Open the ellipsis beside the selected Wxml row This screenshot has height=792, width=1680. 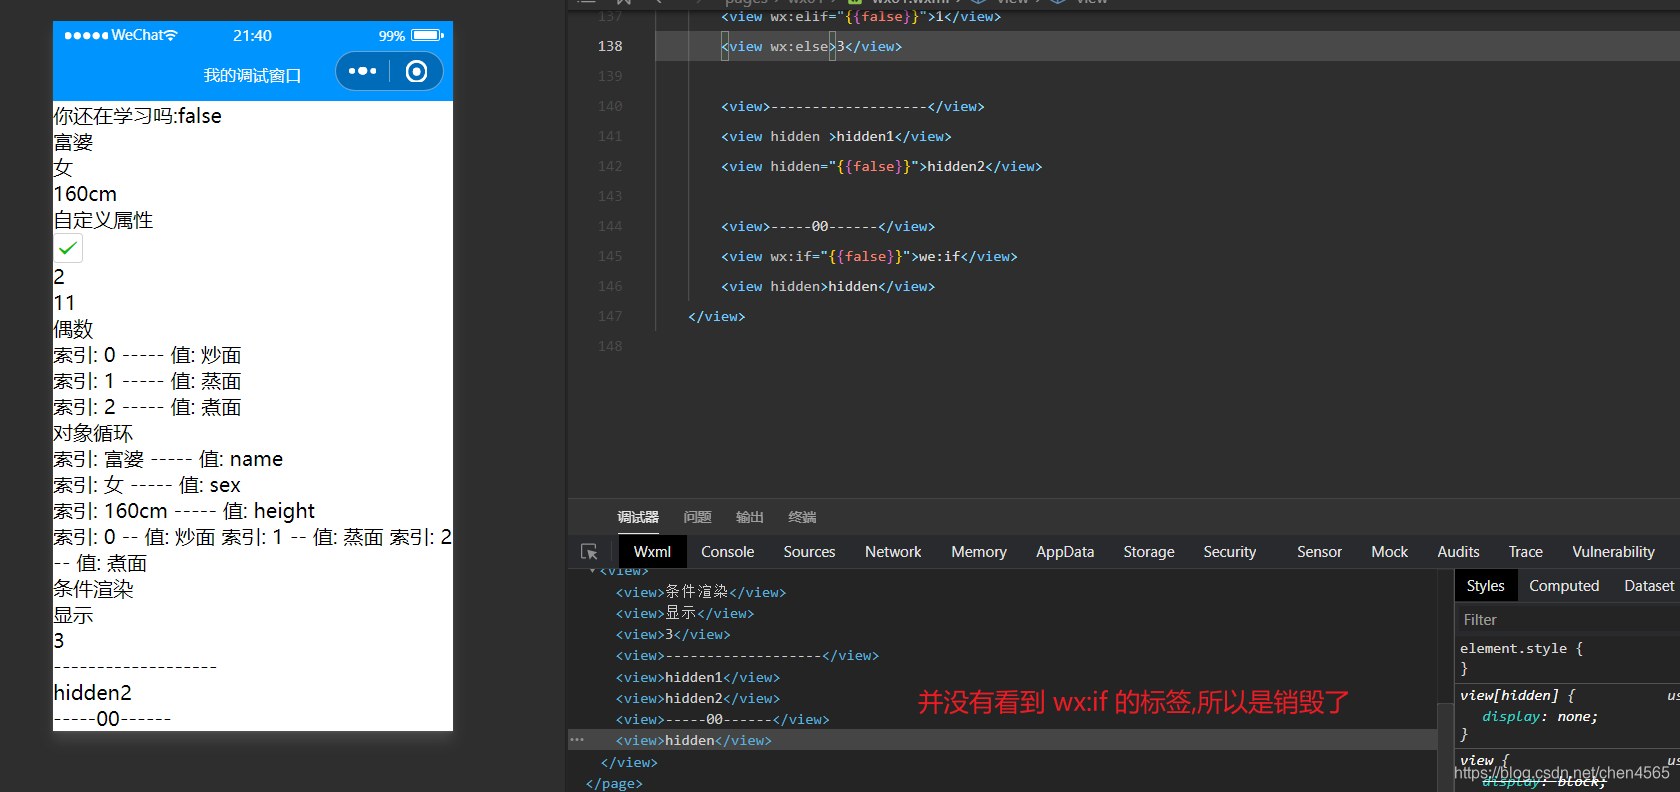(x=577, y=740)
